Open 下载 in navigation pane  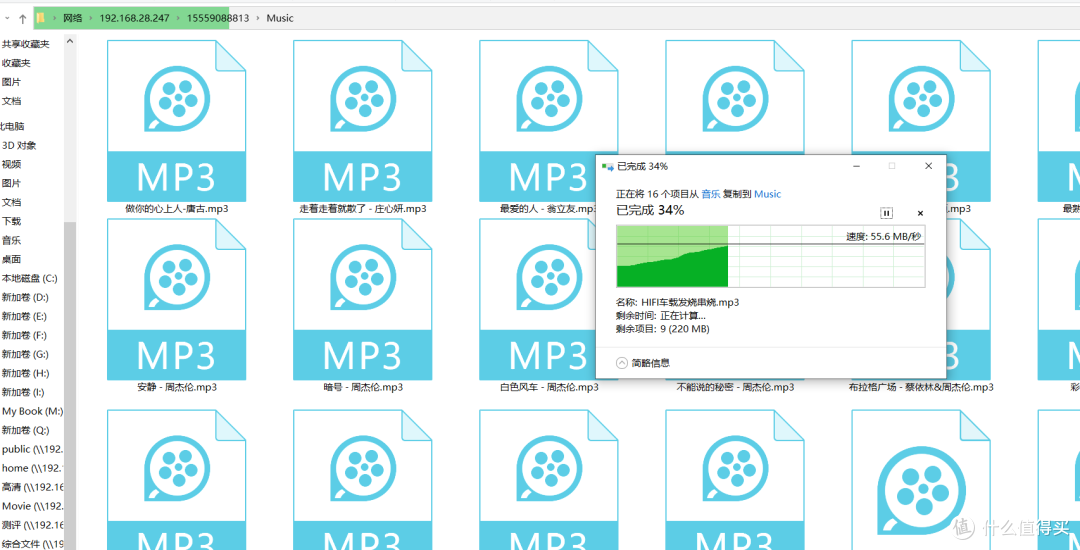[x=11, y=222]
